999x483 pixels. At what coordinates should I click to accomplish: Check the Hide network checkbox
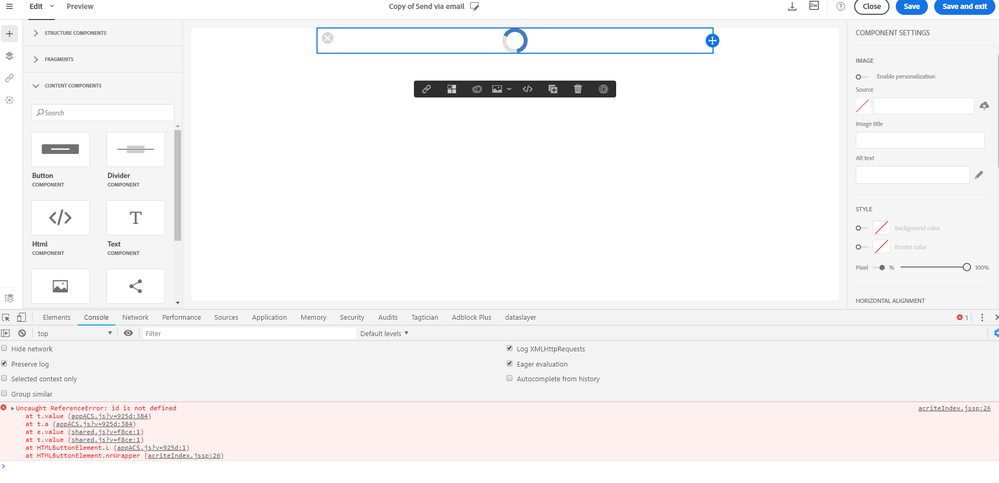[x=4, y=349]
